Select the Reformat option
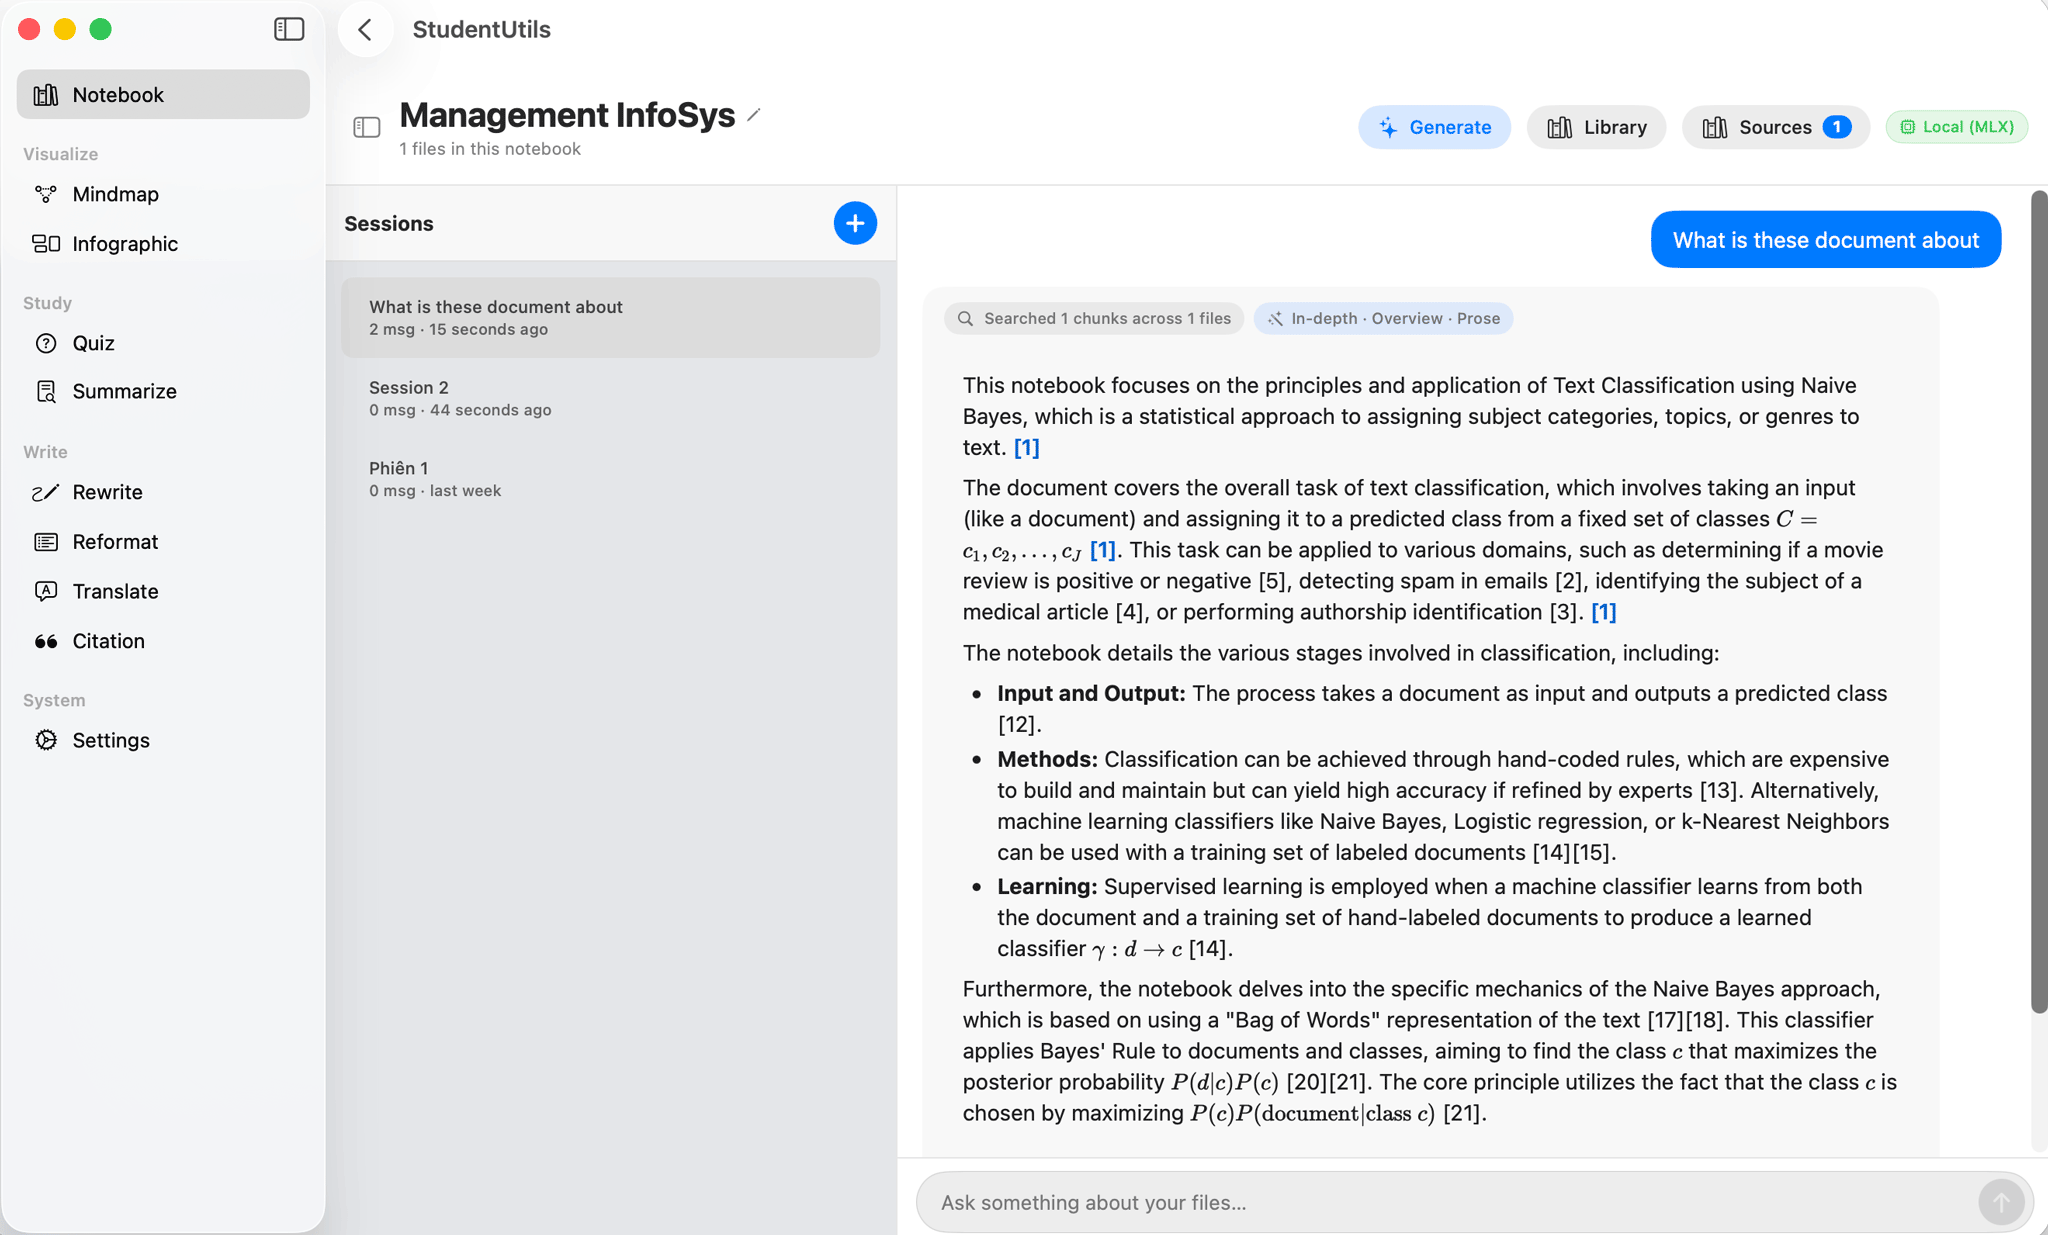The image size is (2048, 1235). pyautogui.click(x=163, y=541)
